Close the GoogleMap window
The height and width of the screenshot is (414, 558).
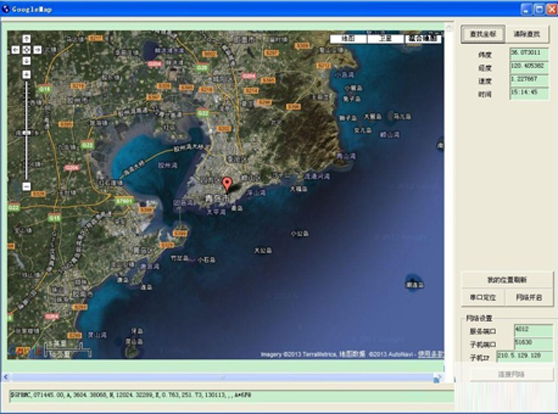552,9
